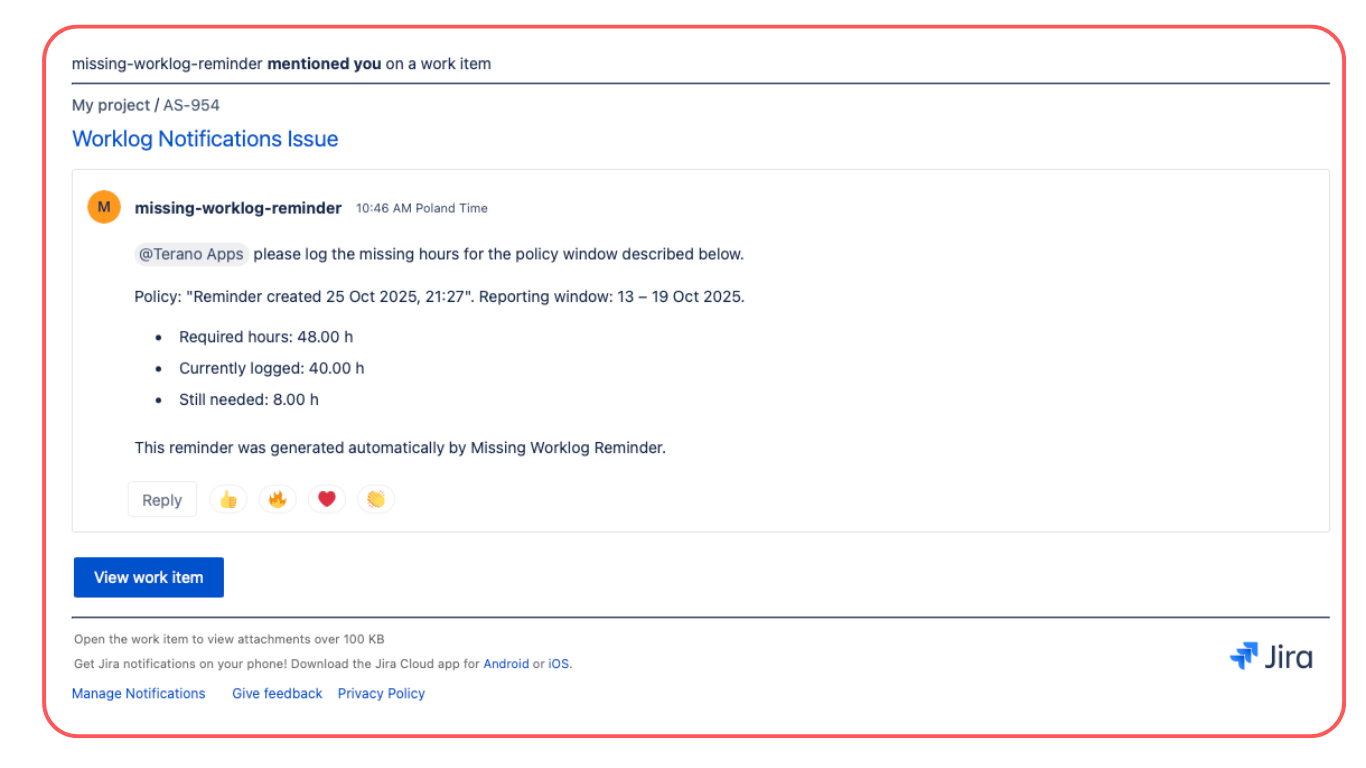Open the AS-954 issue key breadcrumb
This screenshot has height=768, width=1366.
pyautogui.click(x=191, y=105)
